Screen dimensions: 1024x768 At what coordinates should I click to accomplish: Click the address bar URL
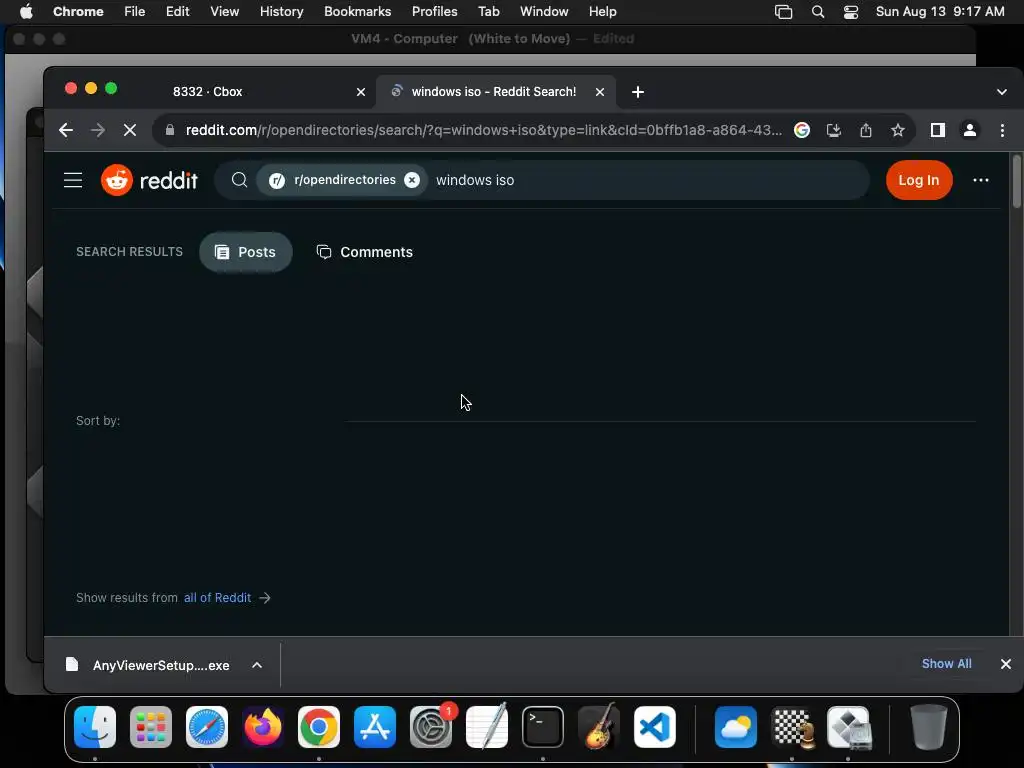coord(483,130)
